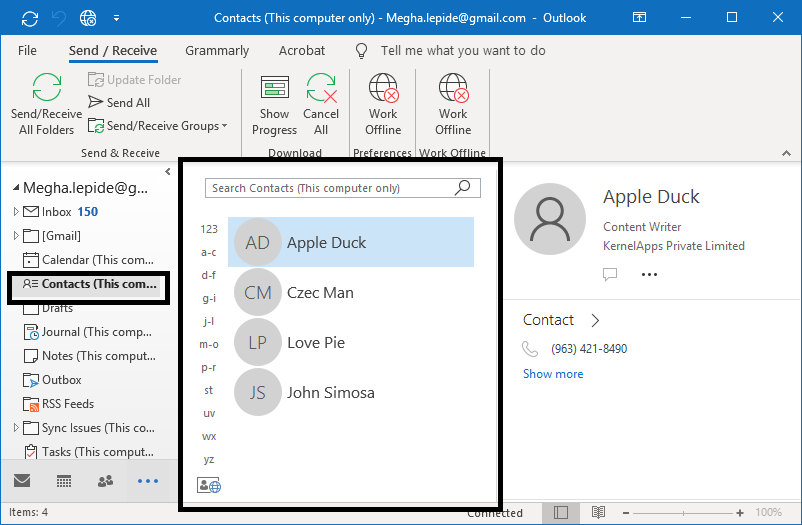Click the Send/Receive All Folders quick access icon
The width and height of the screenshot is (802, 525).
tap(30, 18)
